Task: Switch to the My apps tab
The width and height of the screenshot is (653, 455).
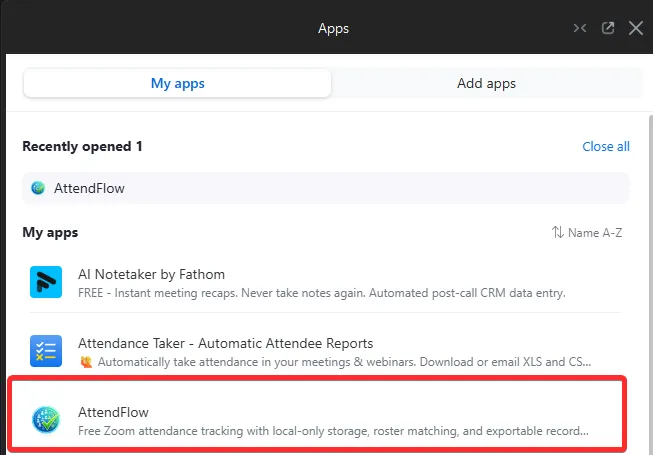Action: pyautogui.click(x=177, y=83)
